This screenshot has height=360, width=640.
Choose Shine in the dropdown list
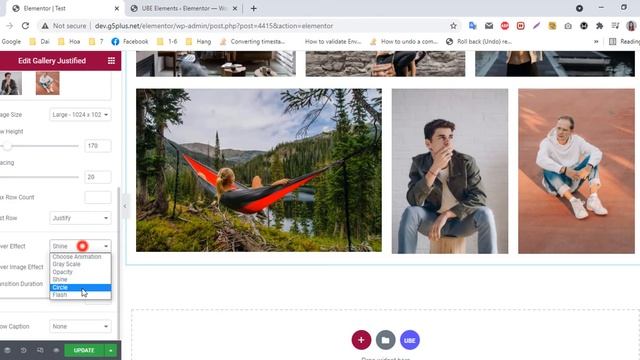[80, 280]
